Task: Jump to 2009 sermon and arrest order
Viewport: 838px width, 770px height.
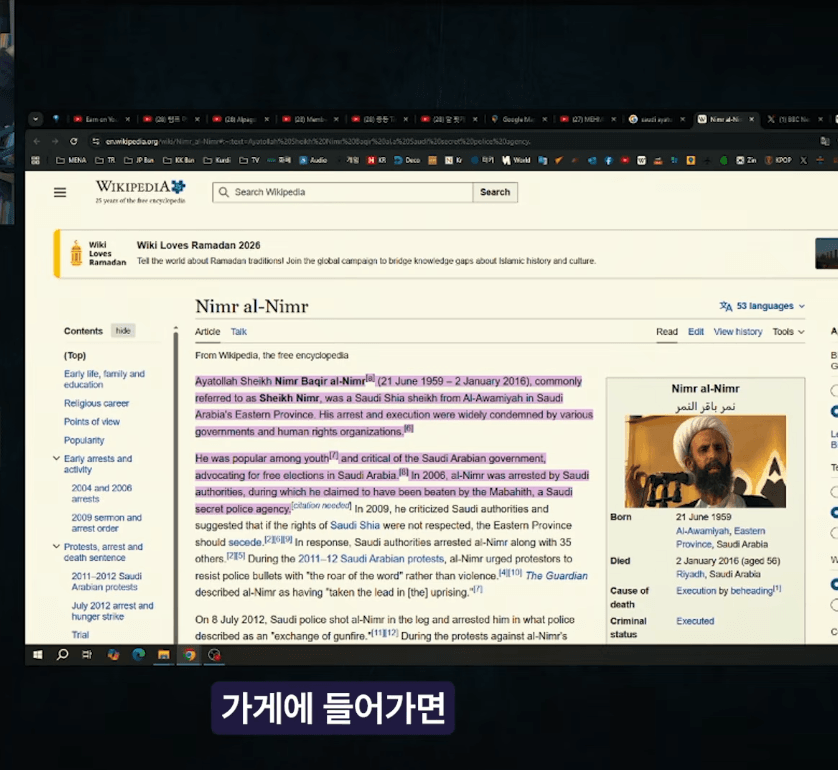Action: 106,523
